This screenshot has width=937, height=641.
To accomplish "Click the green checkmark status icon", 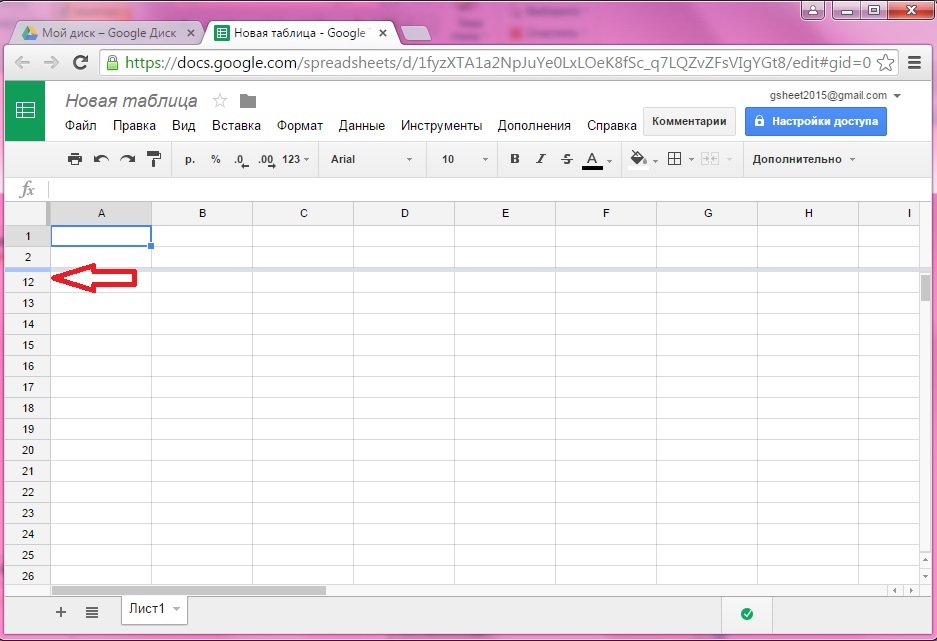I will coord(747,614).
